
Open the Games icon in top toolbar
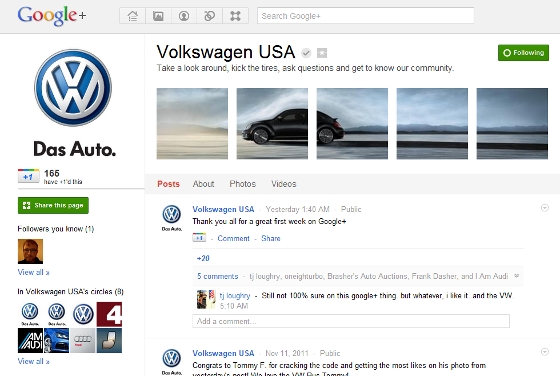coord(235,16)
